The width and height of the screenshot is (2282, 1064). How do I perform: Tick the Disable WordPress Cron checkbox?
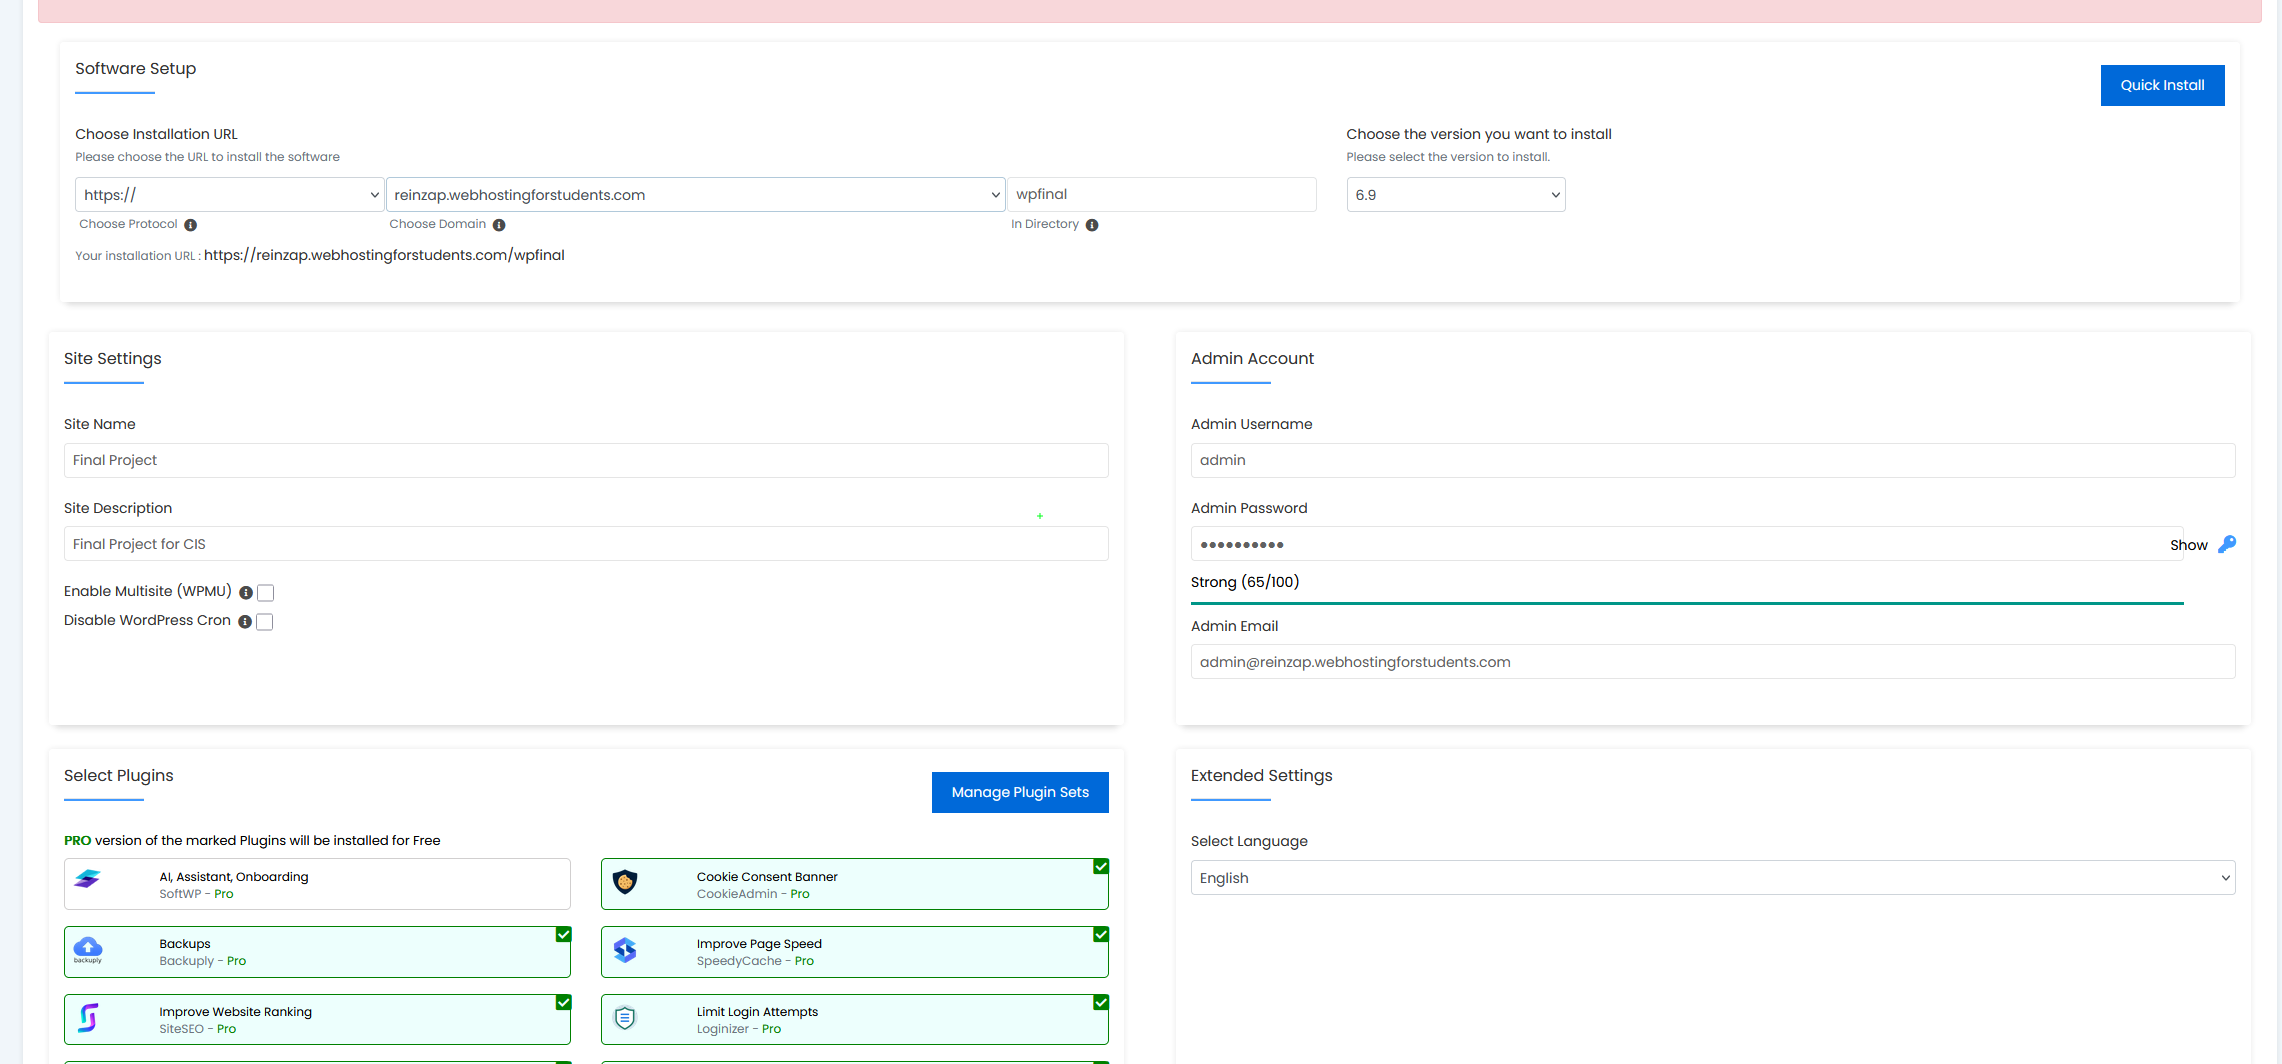pos(265,622)
